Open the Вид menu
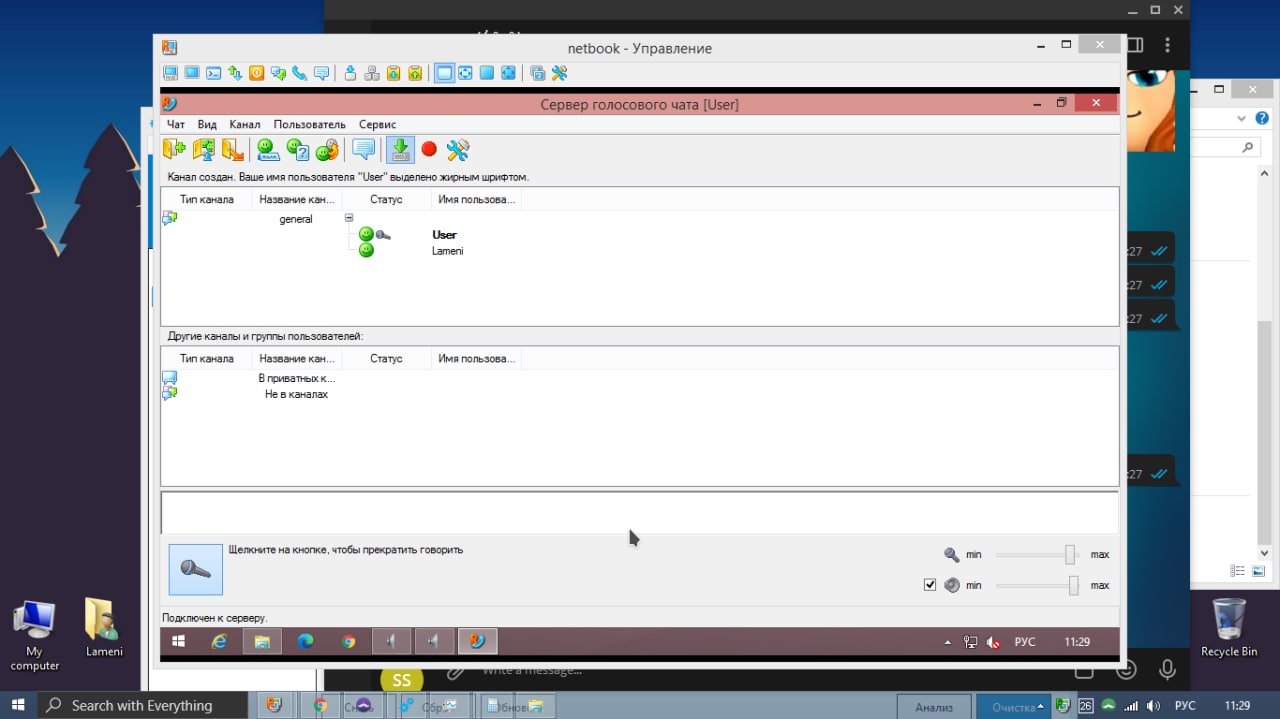This screenshot has height=719, width=1280. [207, 125]
